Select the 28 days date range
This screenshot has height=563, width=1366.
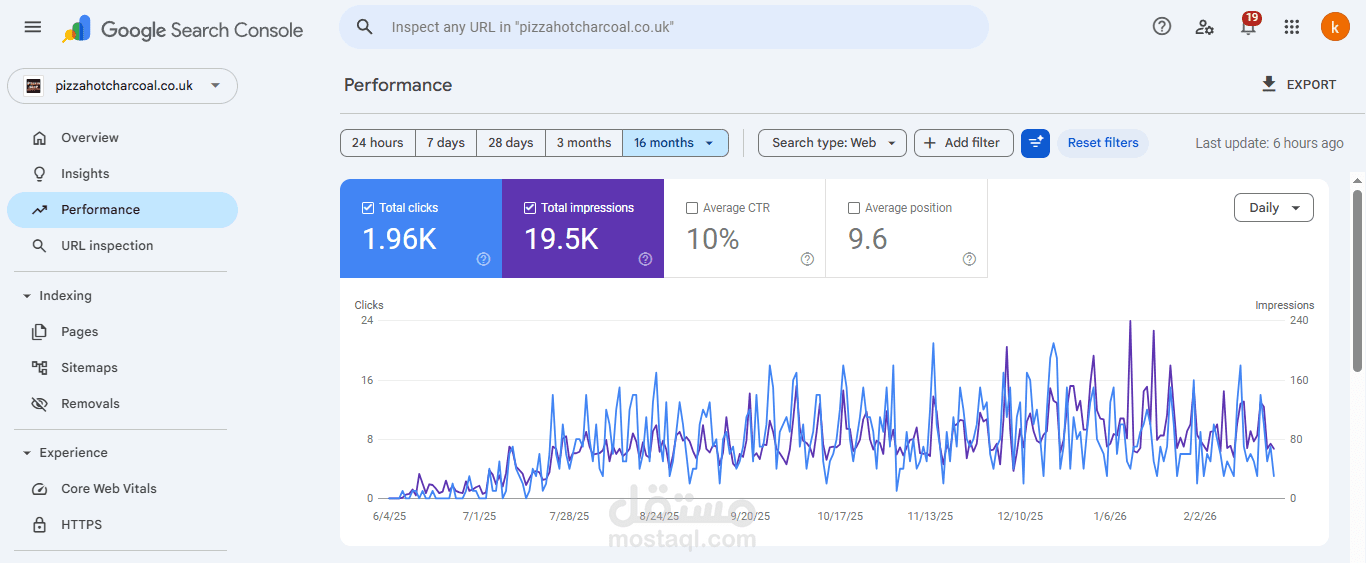tap(510, 143)
